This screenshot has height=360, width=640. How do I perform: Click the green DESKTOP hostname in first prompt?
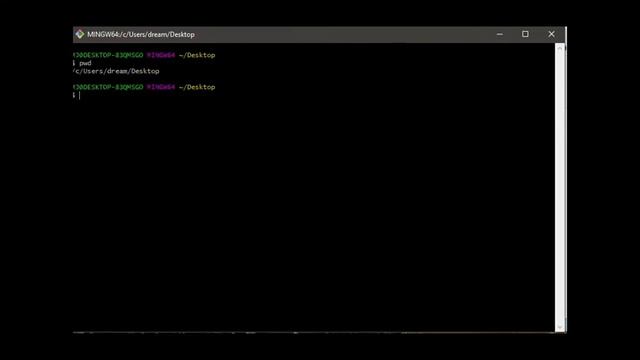tap(108, 55)
